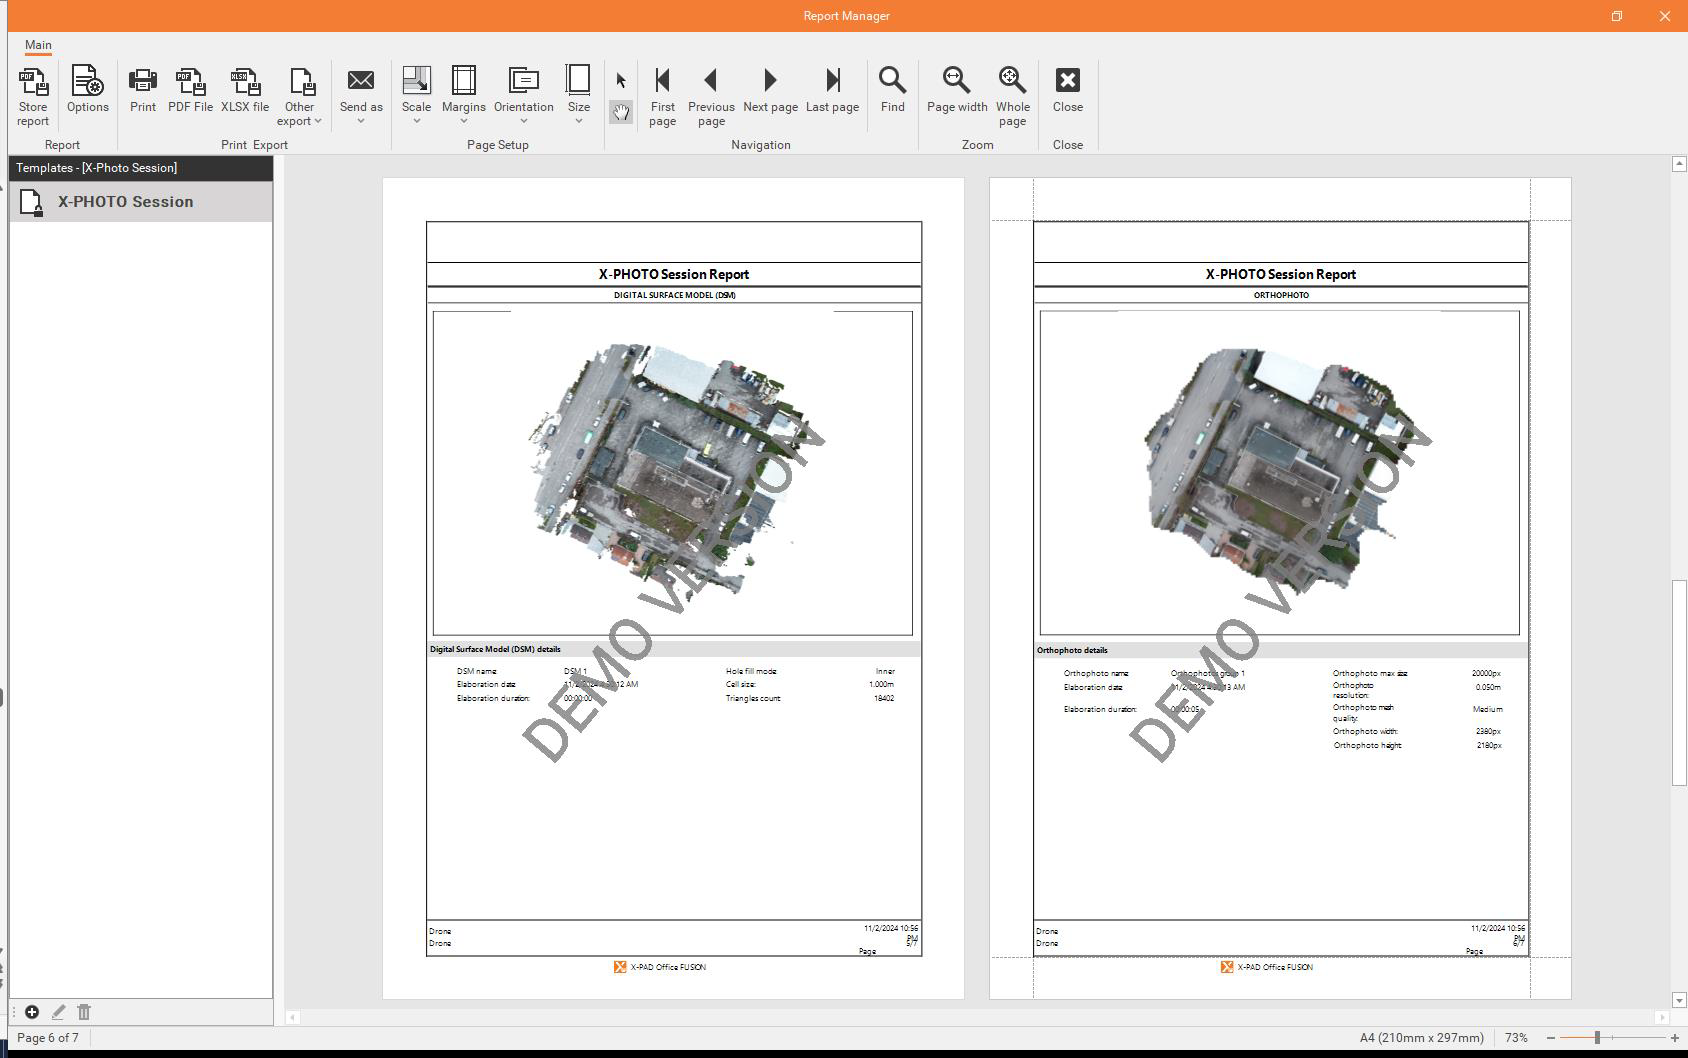Click the zoom slider handle
Screen dimensions: 1688x1058
1597,1038
